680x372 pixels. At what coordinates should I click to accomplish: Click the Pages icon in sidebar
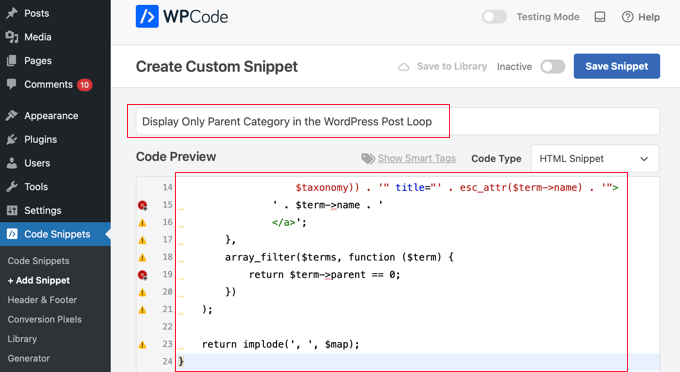pyautogui.click(x=12, y=61)
